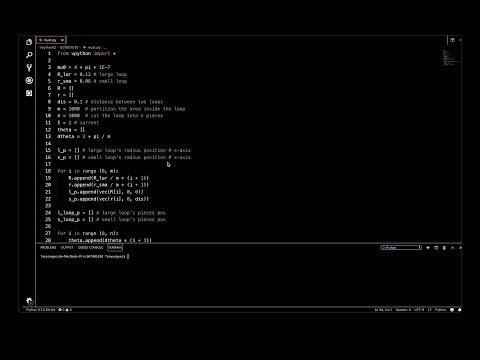The height and width of the screenshot is (360, 480).
Task: Click code line 's_p.append(vec(r[i], 0, dis))'
Action: click(109, 199)
